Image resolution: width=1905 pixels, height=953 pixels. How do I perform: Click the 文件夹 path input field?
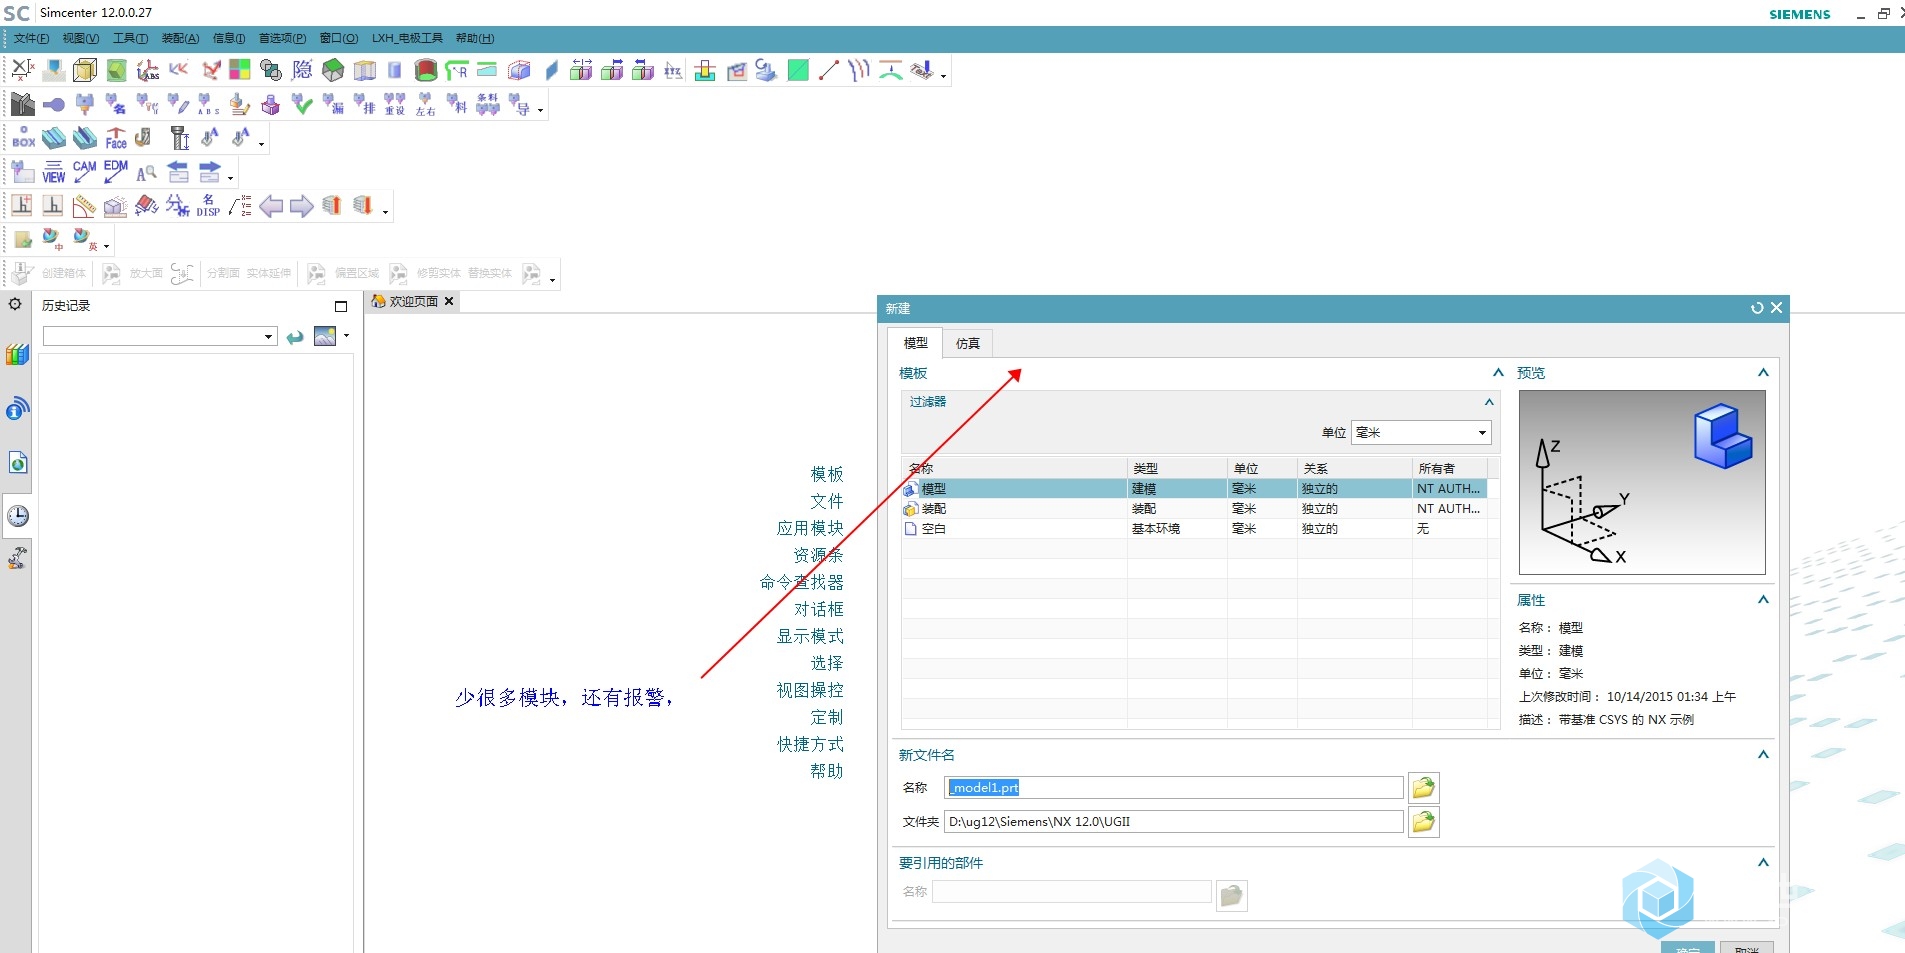pos(1174,822)
